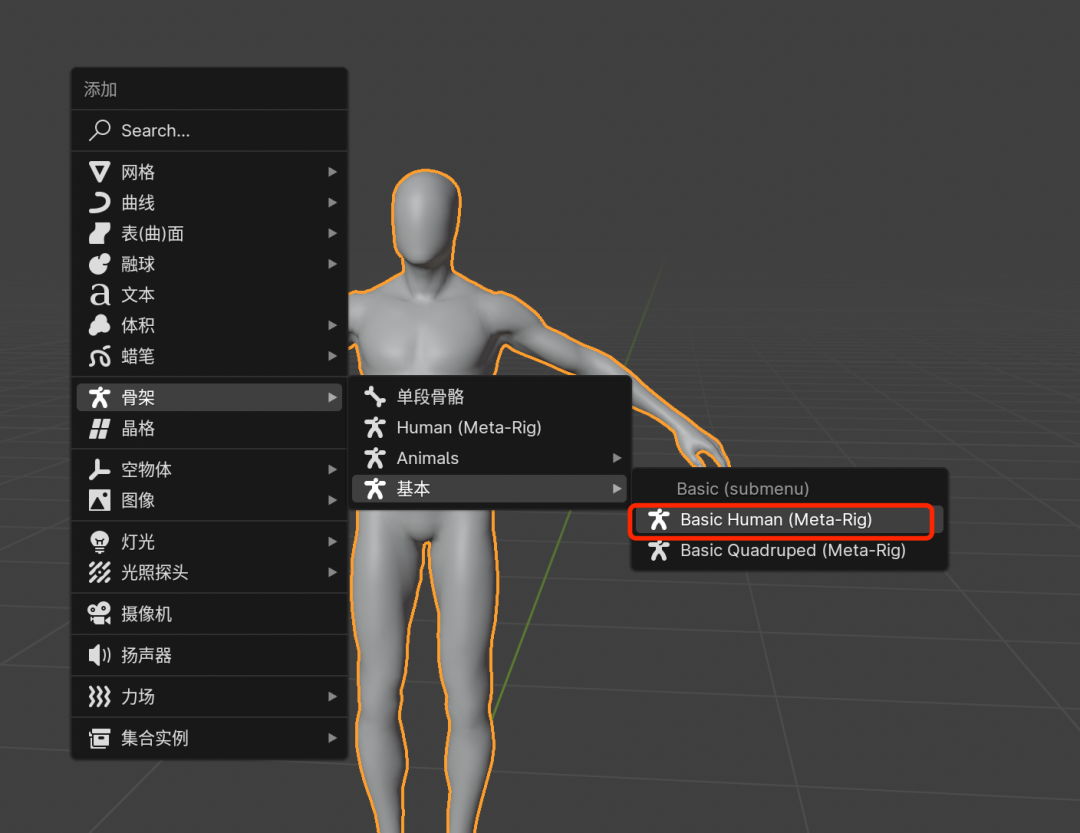Click the 空物体 empty axes icon

click(100, 469)
